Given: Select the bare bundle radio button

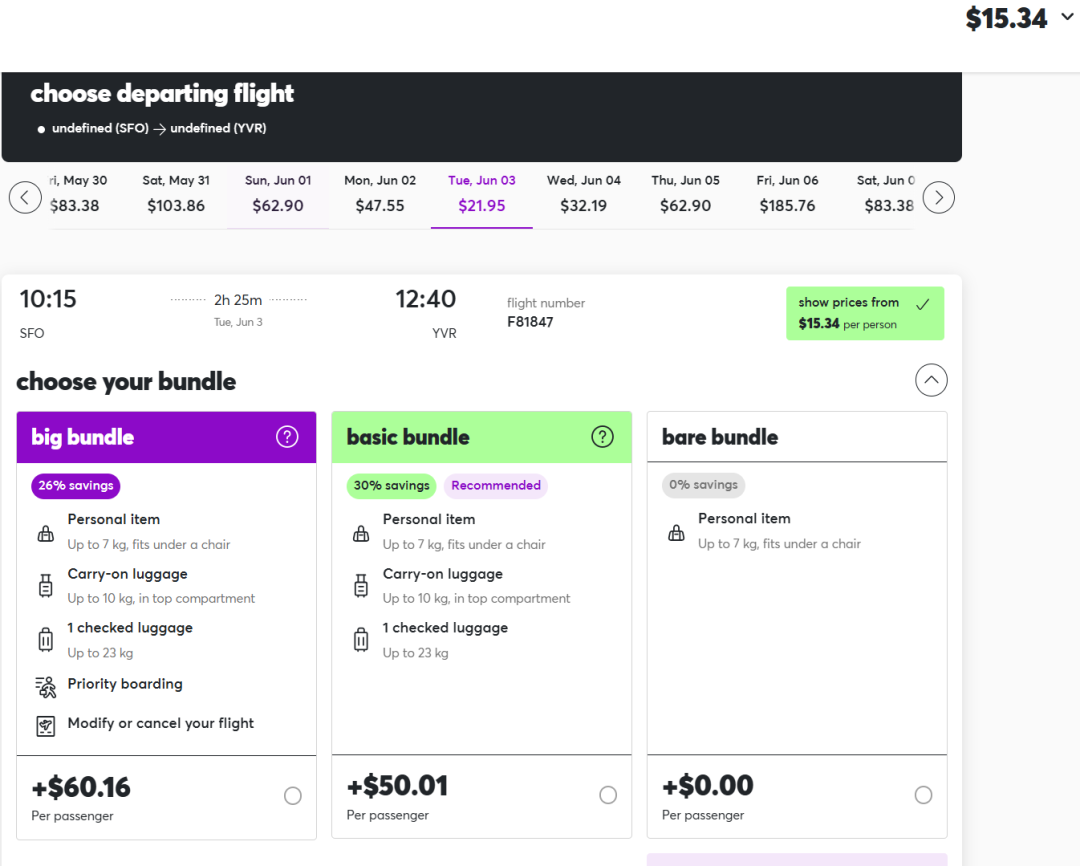Looking at the screenshot, I should click(x=923, y=796).
